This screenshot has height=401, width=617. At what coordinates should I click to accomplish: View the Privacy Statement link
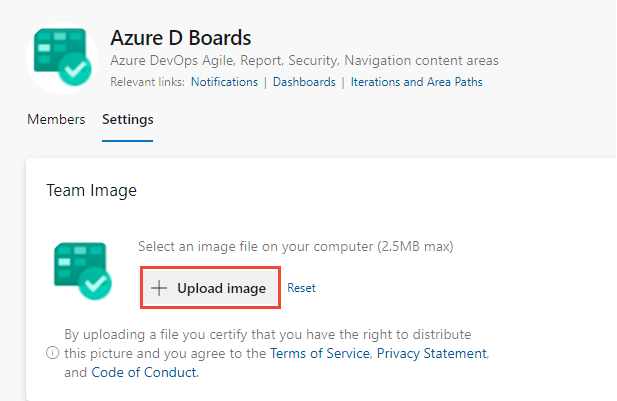(x=432, y=353)
